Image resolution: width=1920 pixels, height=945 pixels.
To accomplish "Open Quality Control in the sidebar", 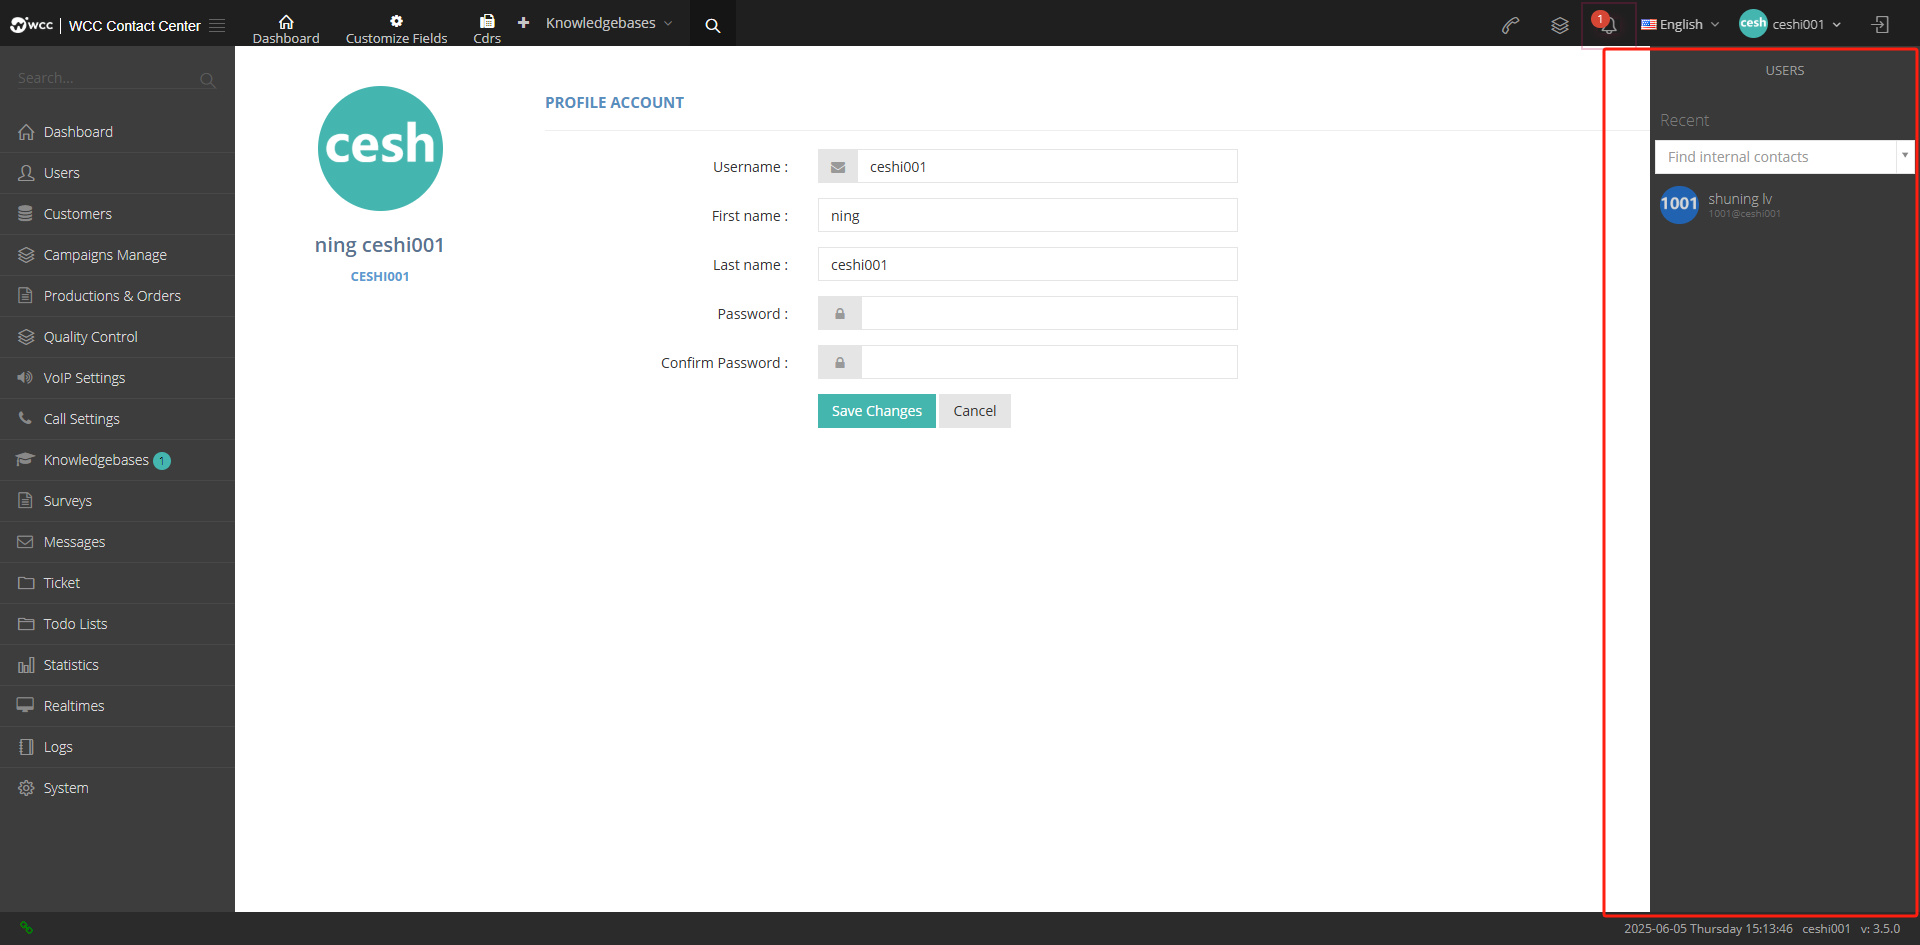I will coord(117,337).
